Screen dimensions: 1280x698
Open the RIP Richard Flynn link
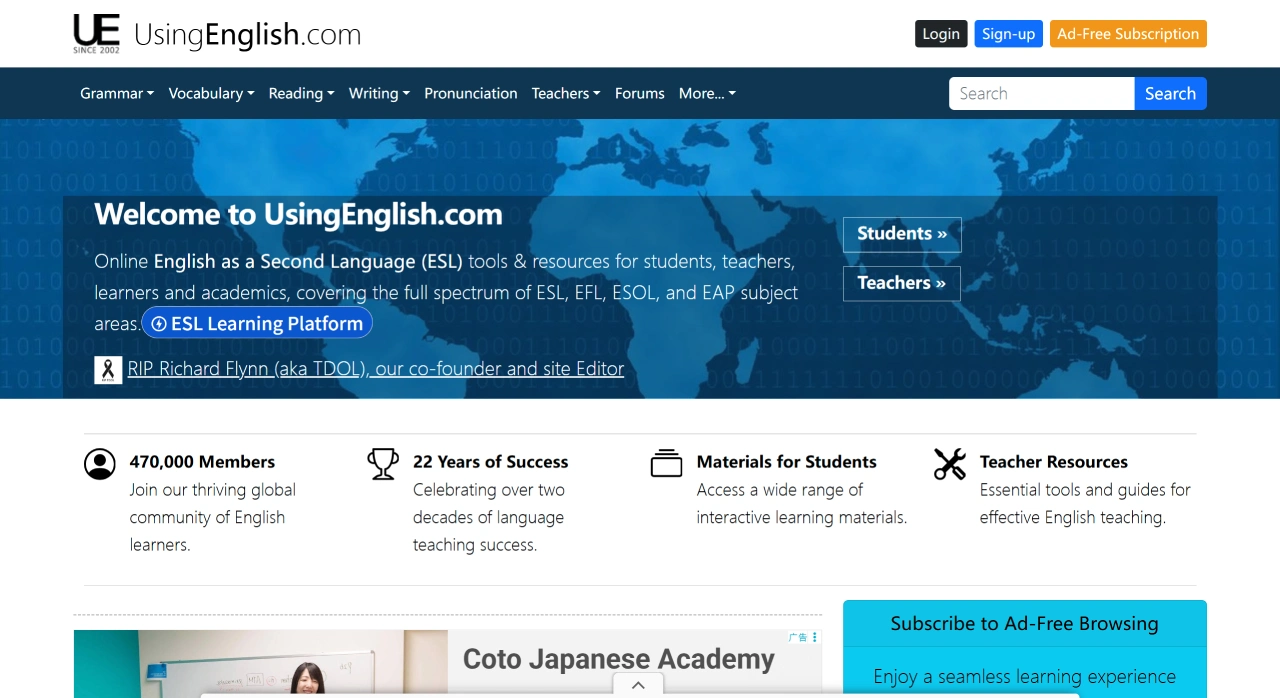(x=375, y=369)
